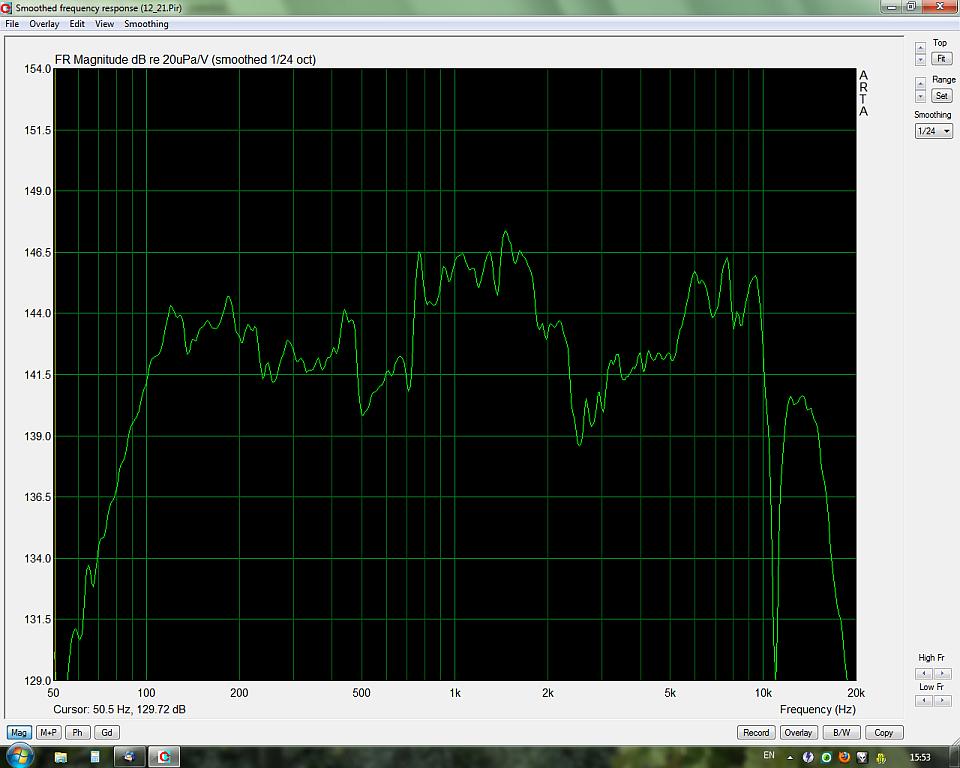Switch to Gd group delay view

[107, 732]
